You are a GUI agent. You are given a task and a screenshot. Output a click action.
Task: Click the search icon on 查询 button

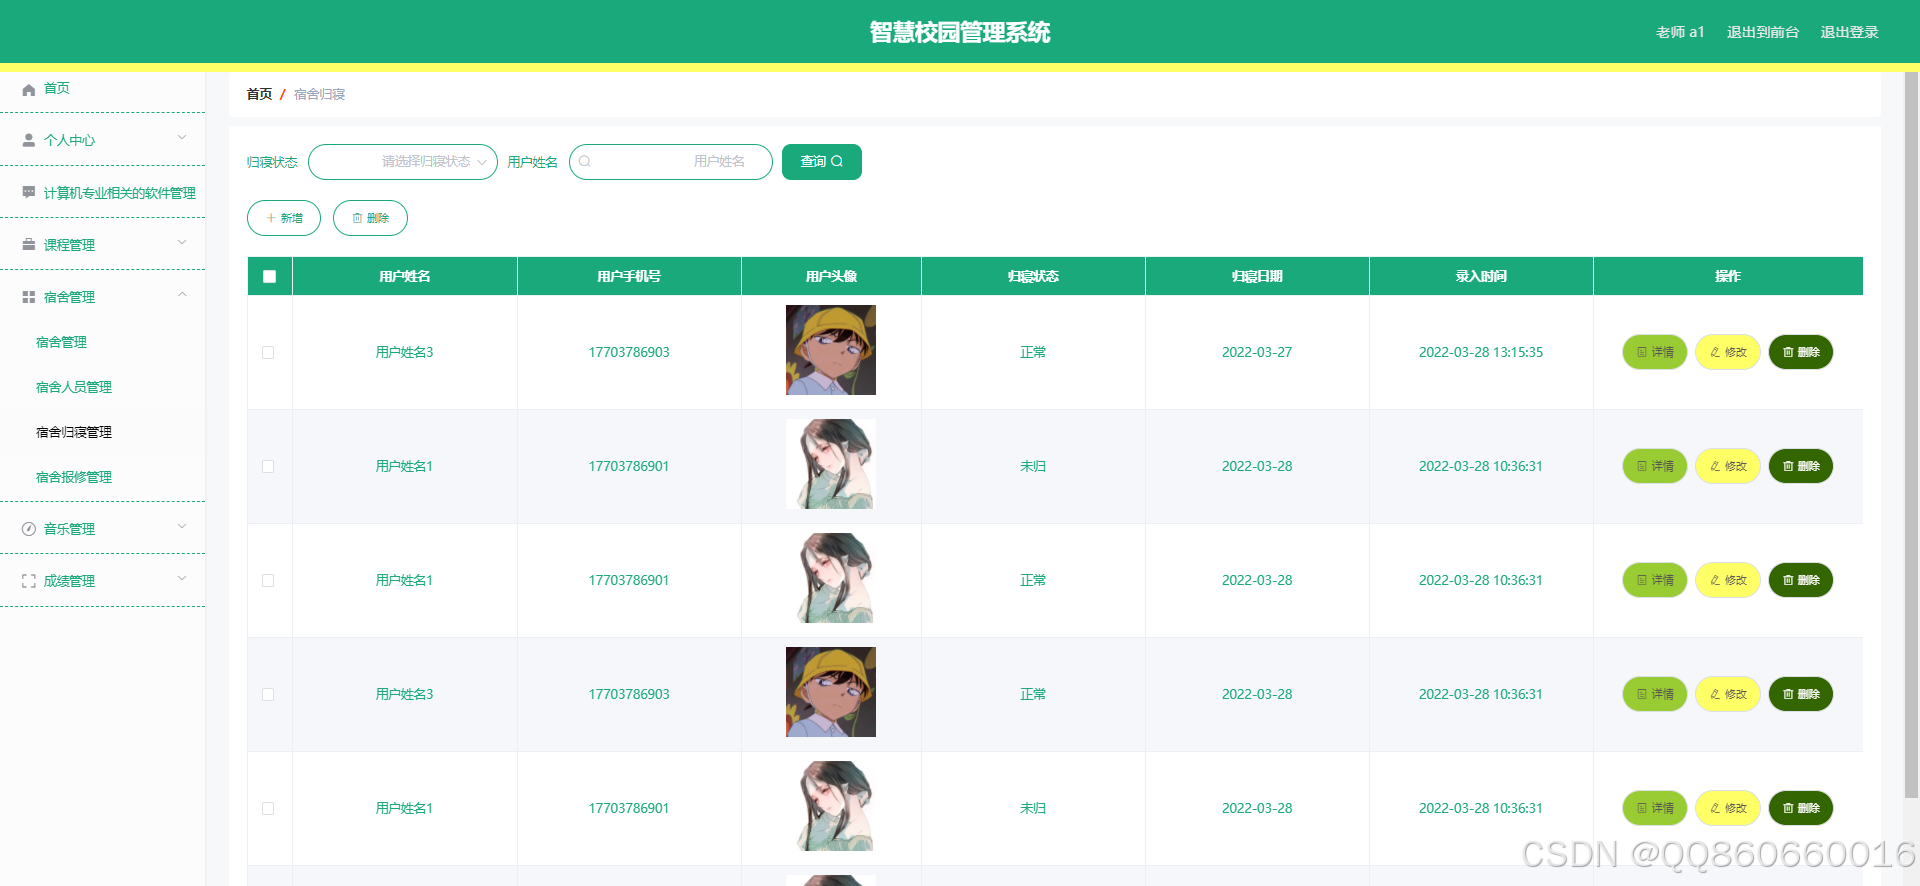point(837,161)
